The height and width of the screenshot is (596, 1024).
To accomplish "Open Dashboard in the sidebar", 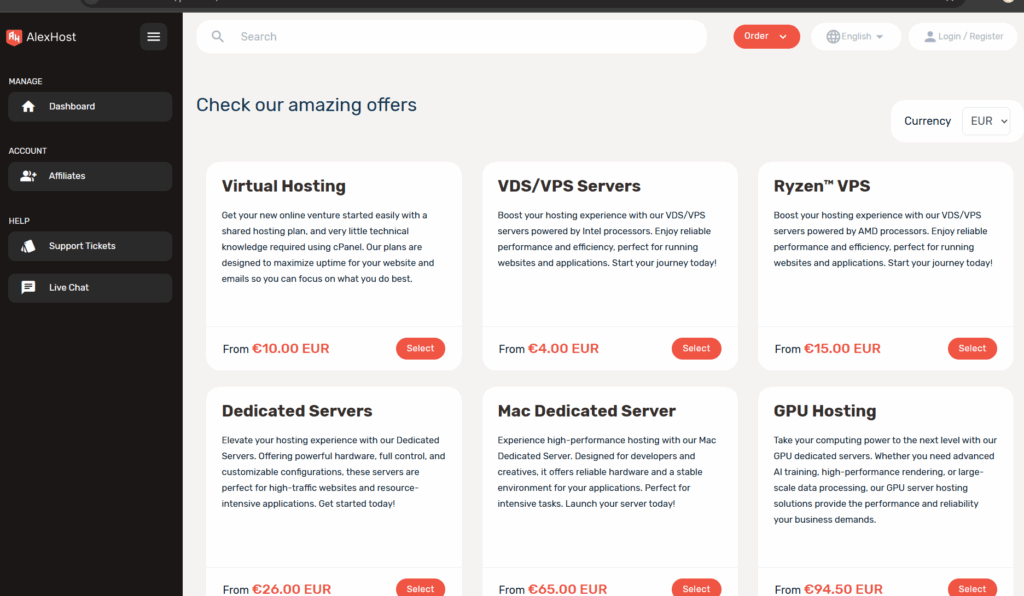I will tap(72, 107).
